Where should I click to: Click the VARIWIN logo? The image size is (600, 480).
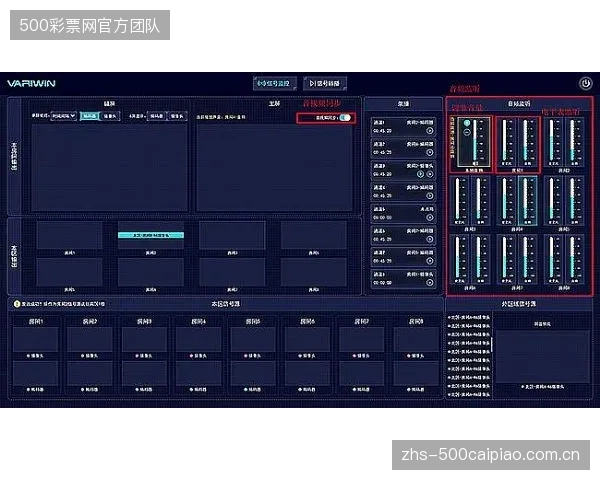(31, 83)
